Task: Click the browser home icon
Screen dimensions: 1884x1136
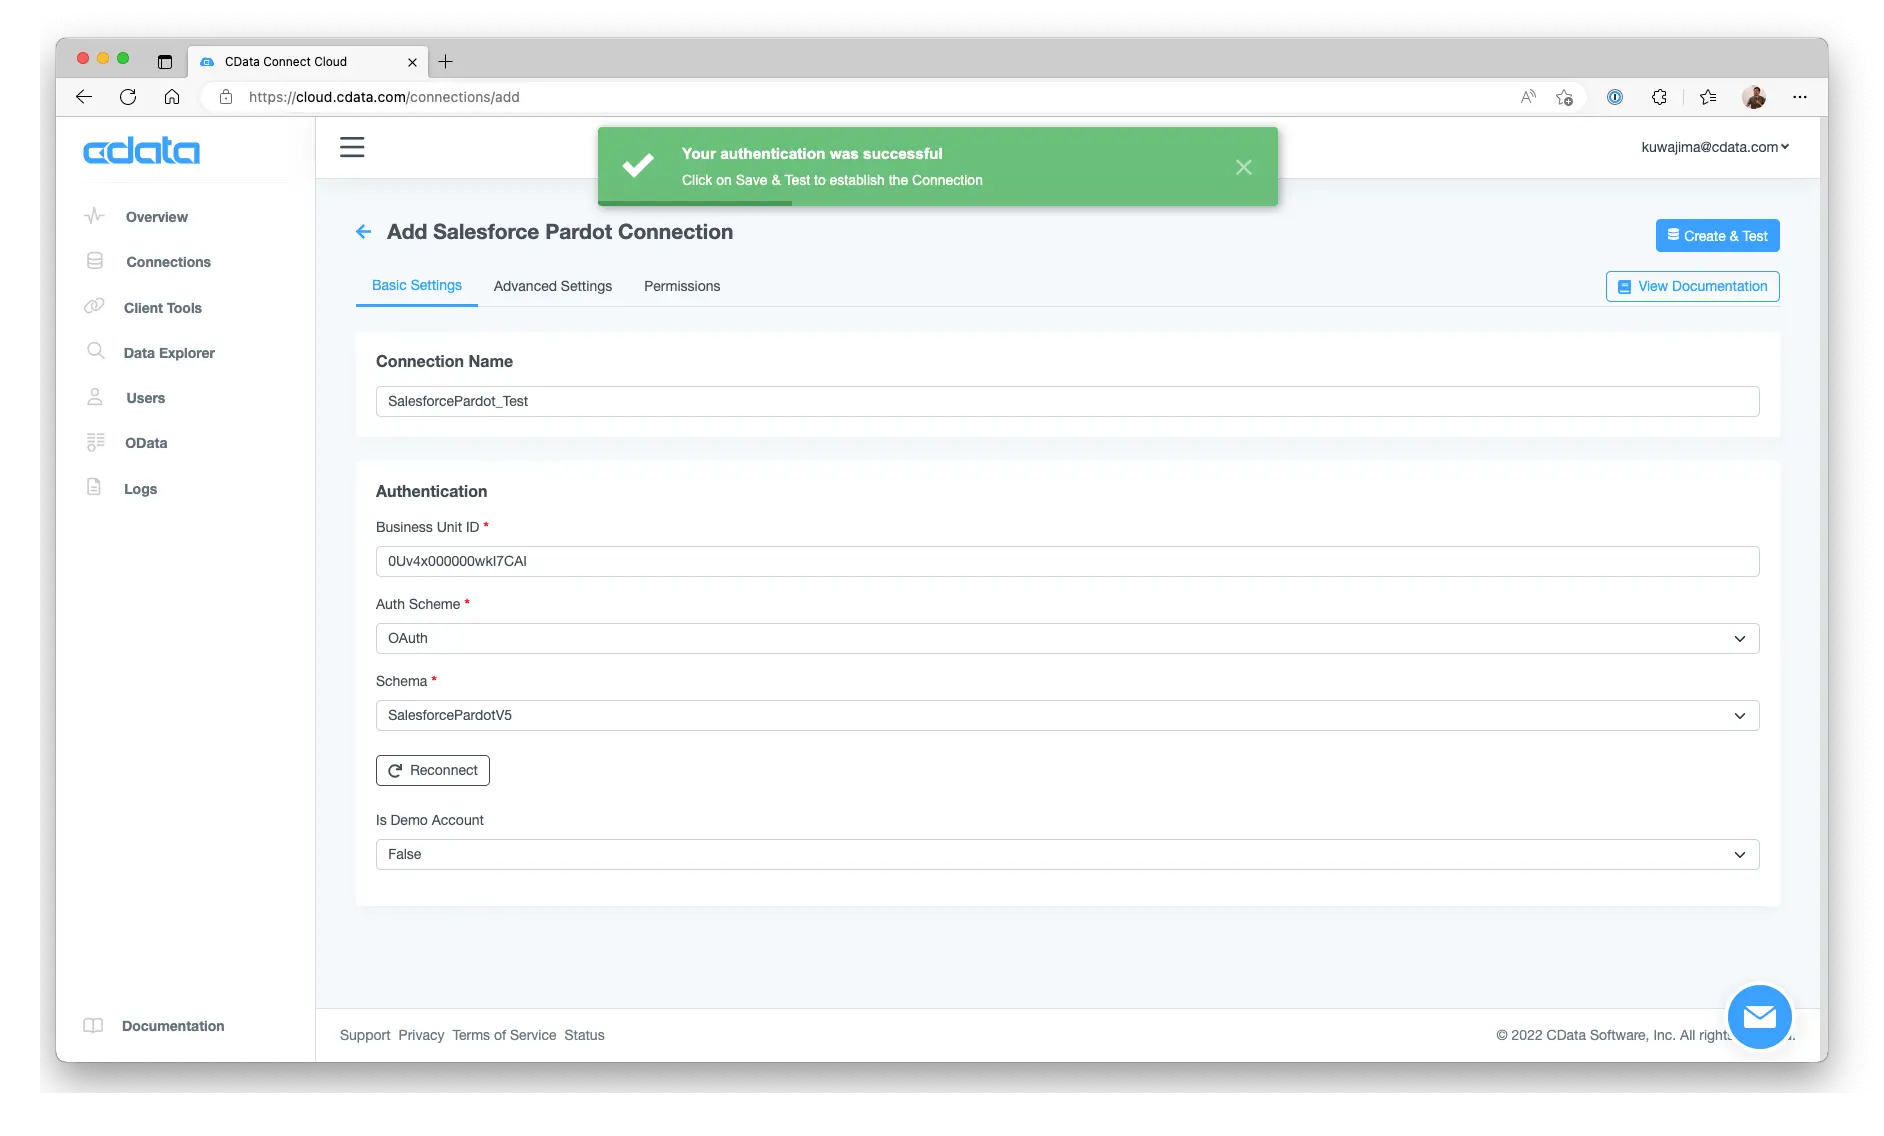Action: click(x=172, y=97)
